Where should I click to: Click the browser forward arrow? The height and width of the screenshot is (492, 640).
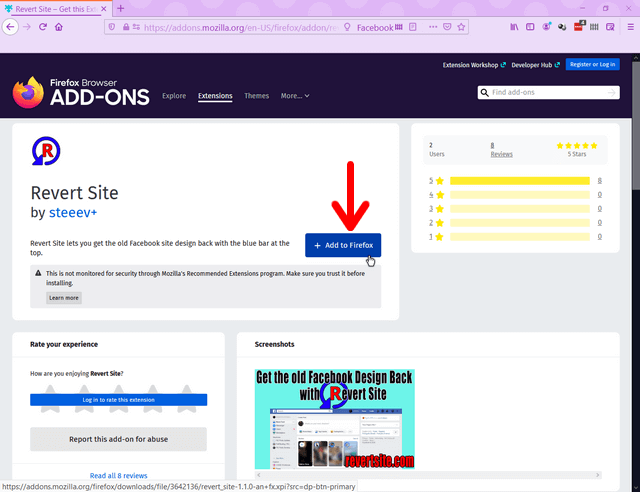27,27
